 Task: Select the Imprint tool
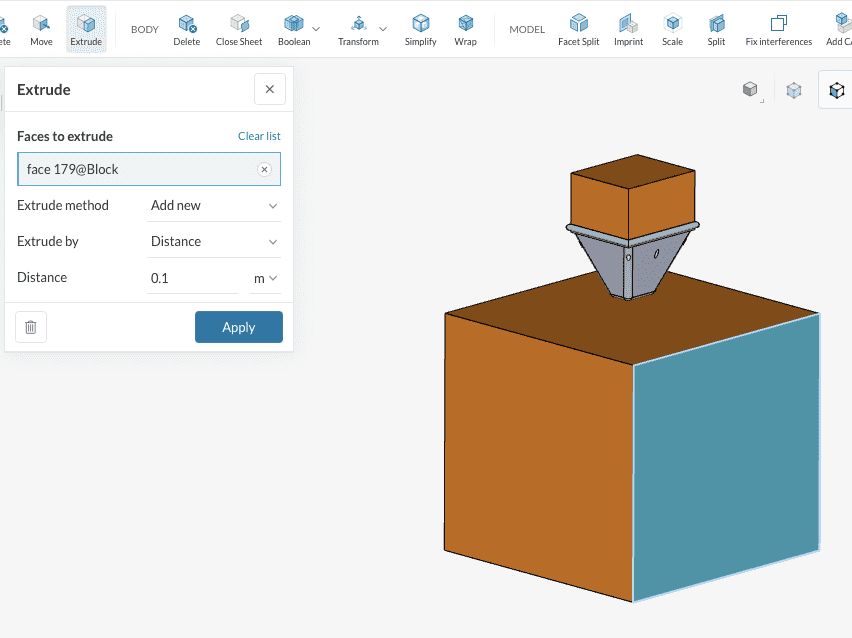click(627, 29)
